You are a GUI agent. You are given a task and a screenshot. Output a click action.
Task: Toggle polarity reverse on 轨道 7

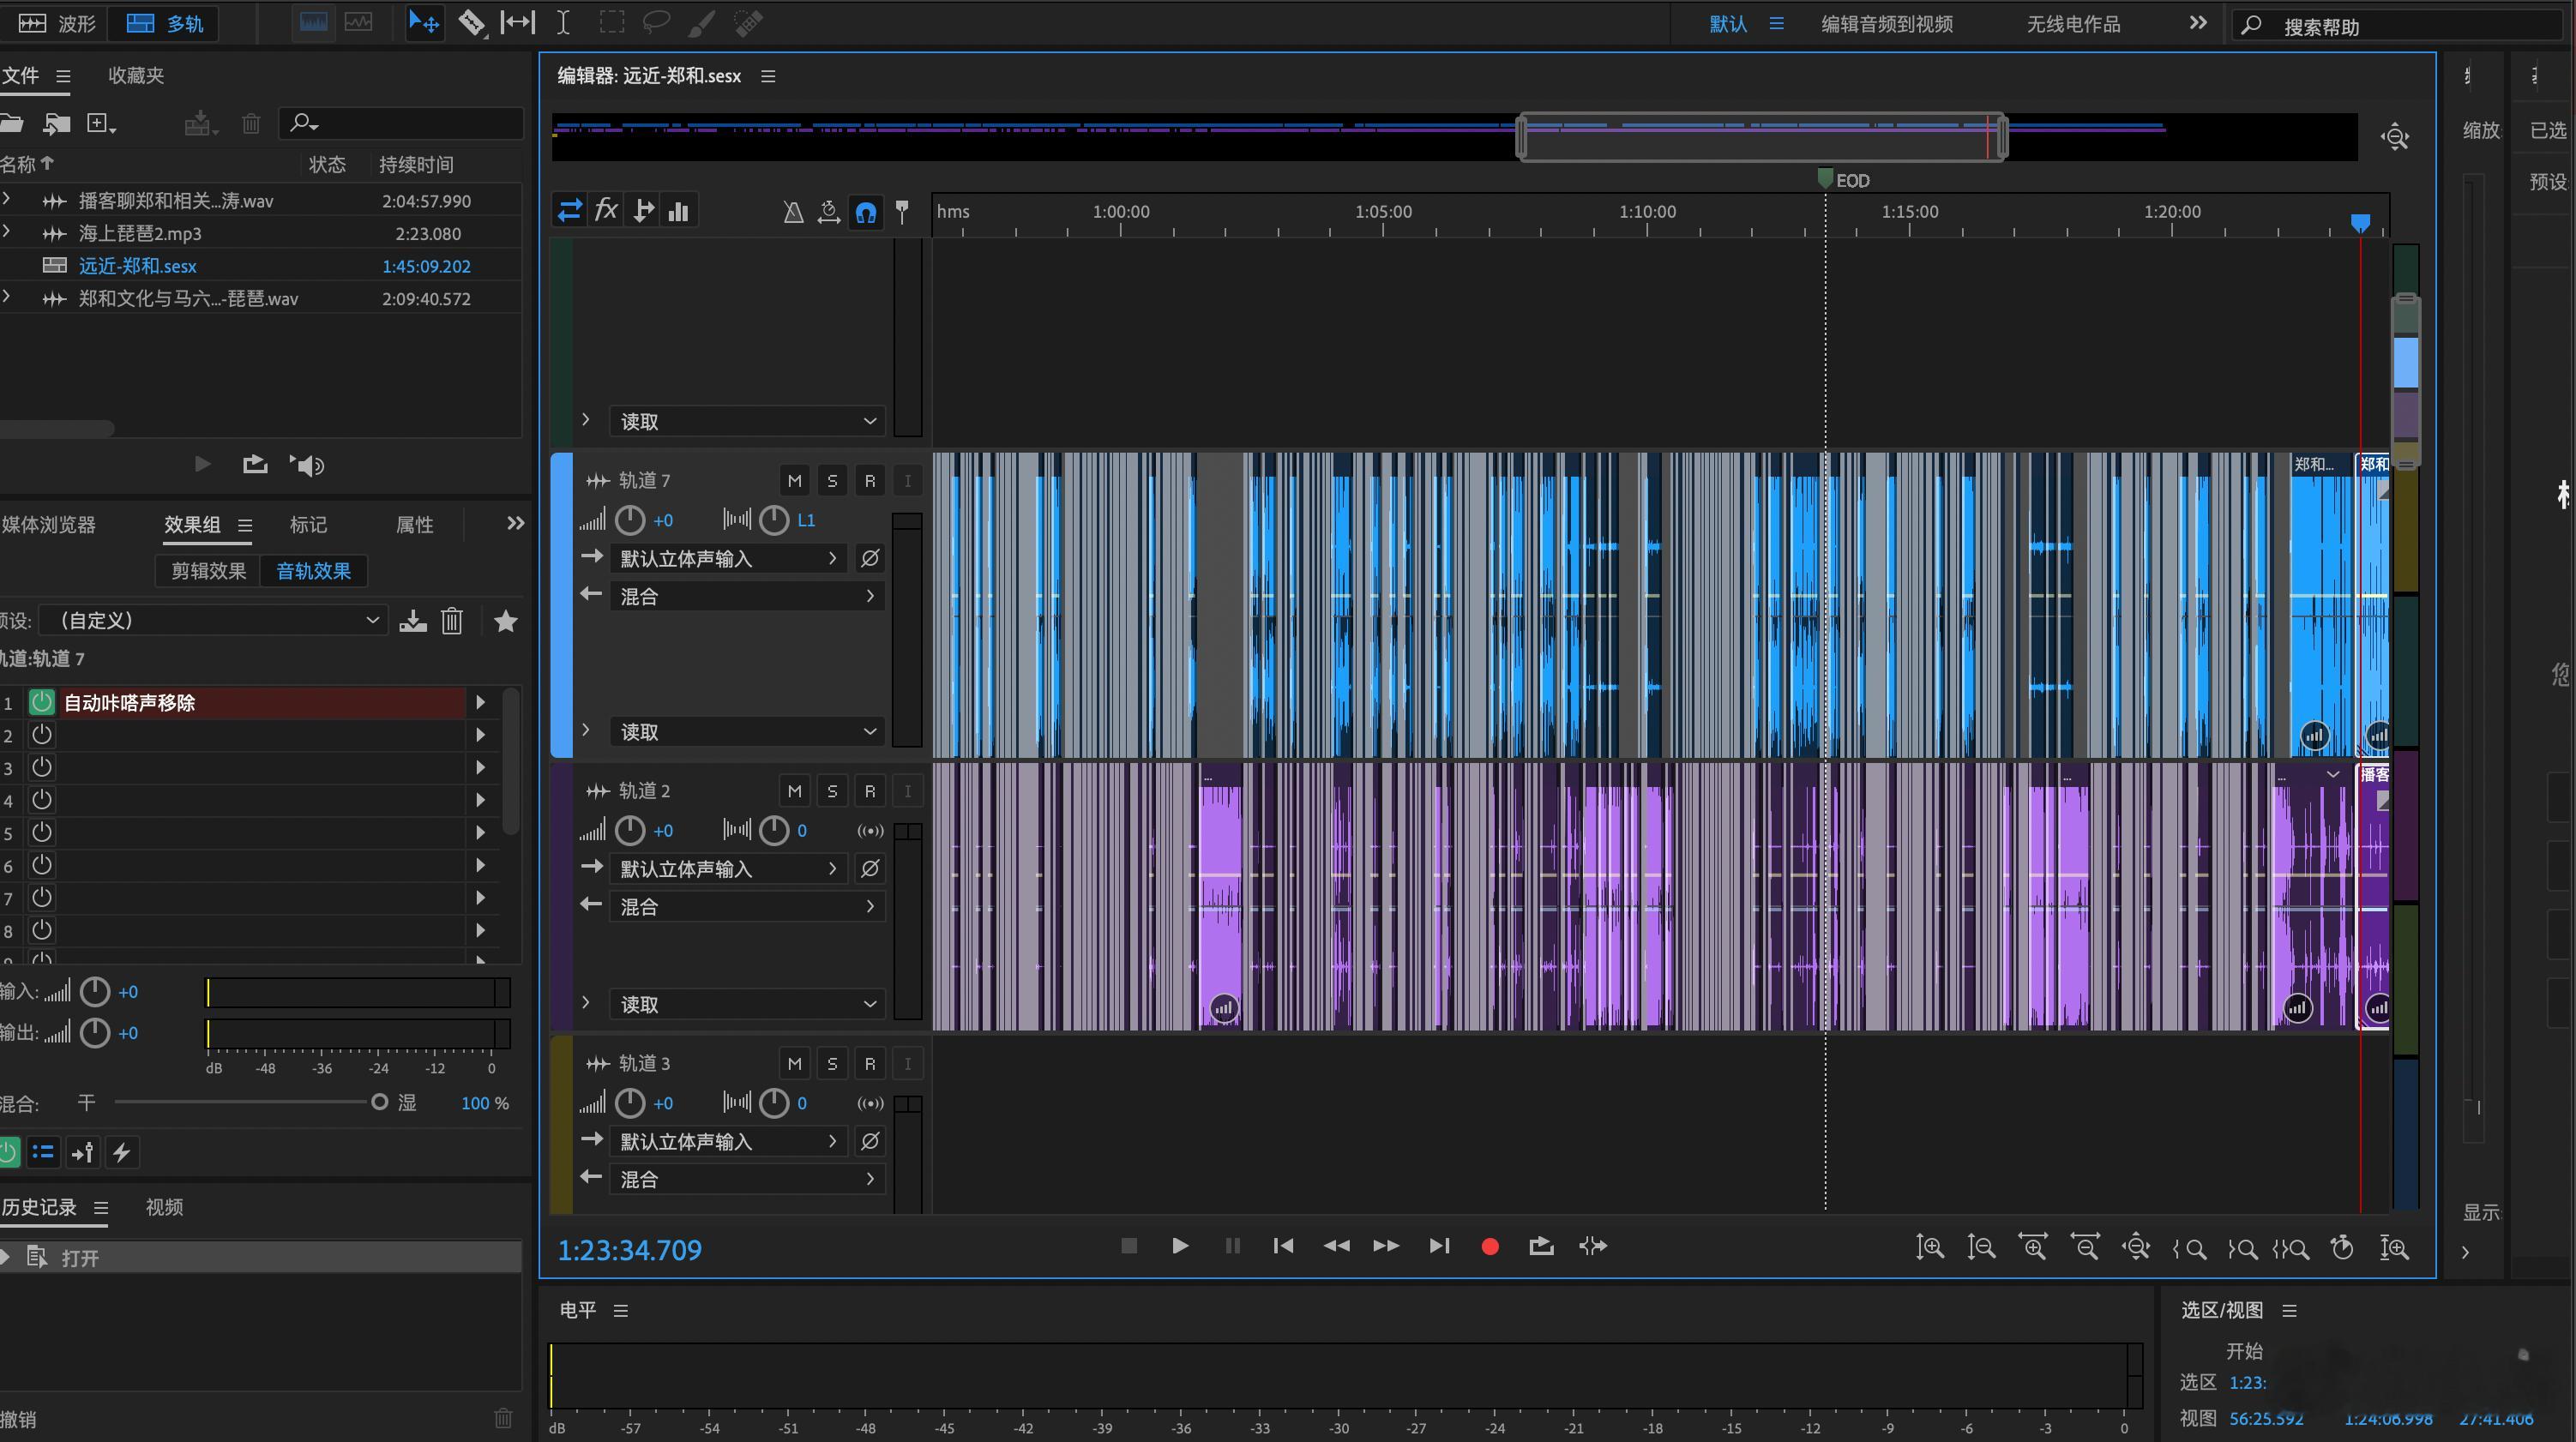tap(870, 559)
